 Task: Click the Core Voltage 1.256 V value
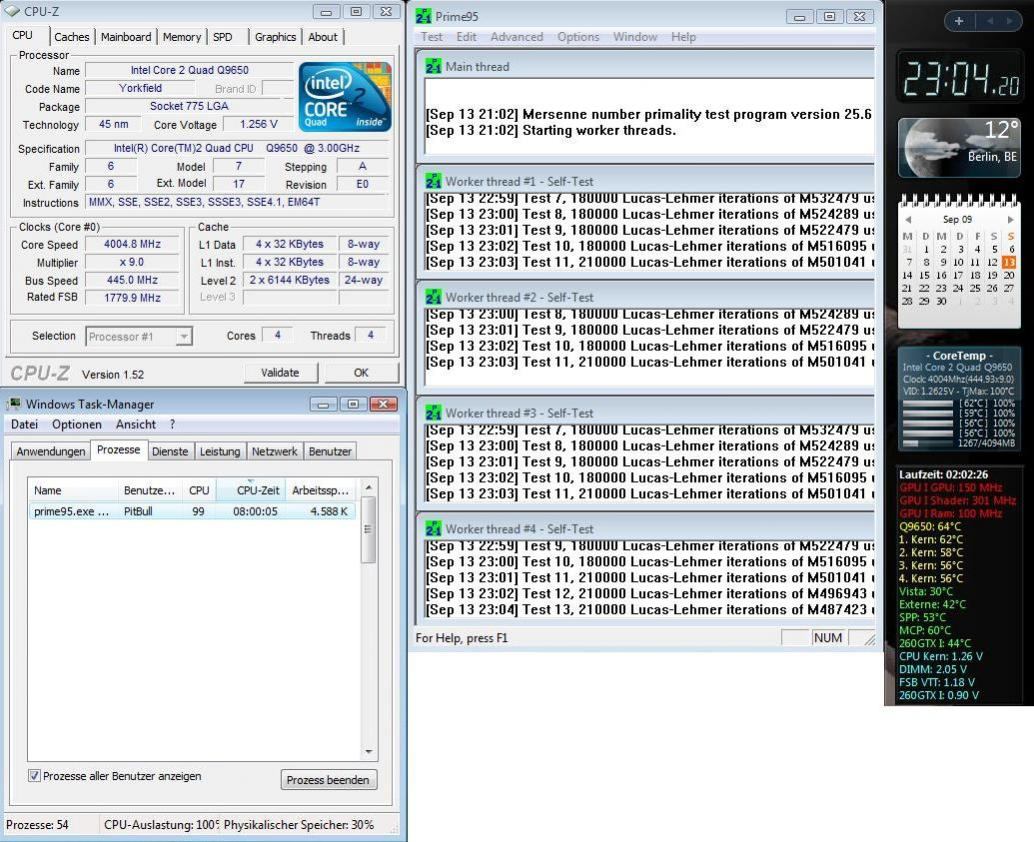(258, 124)
